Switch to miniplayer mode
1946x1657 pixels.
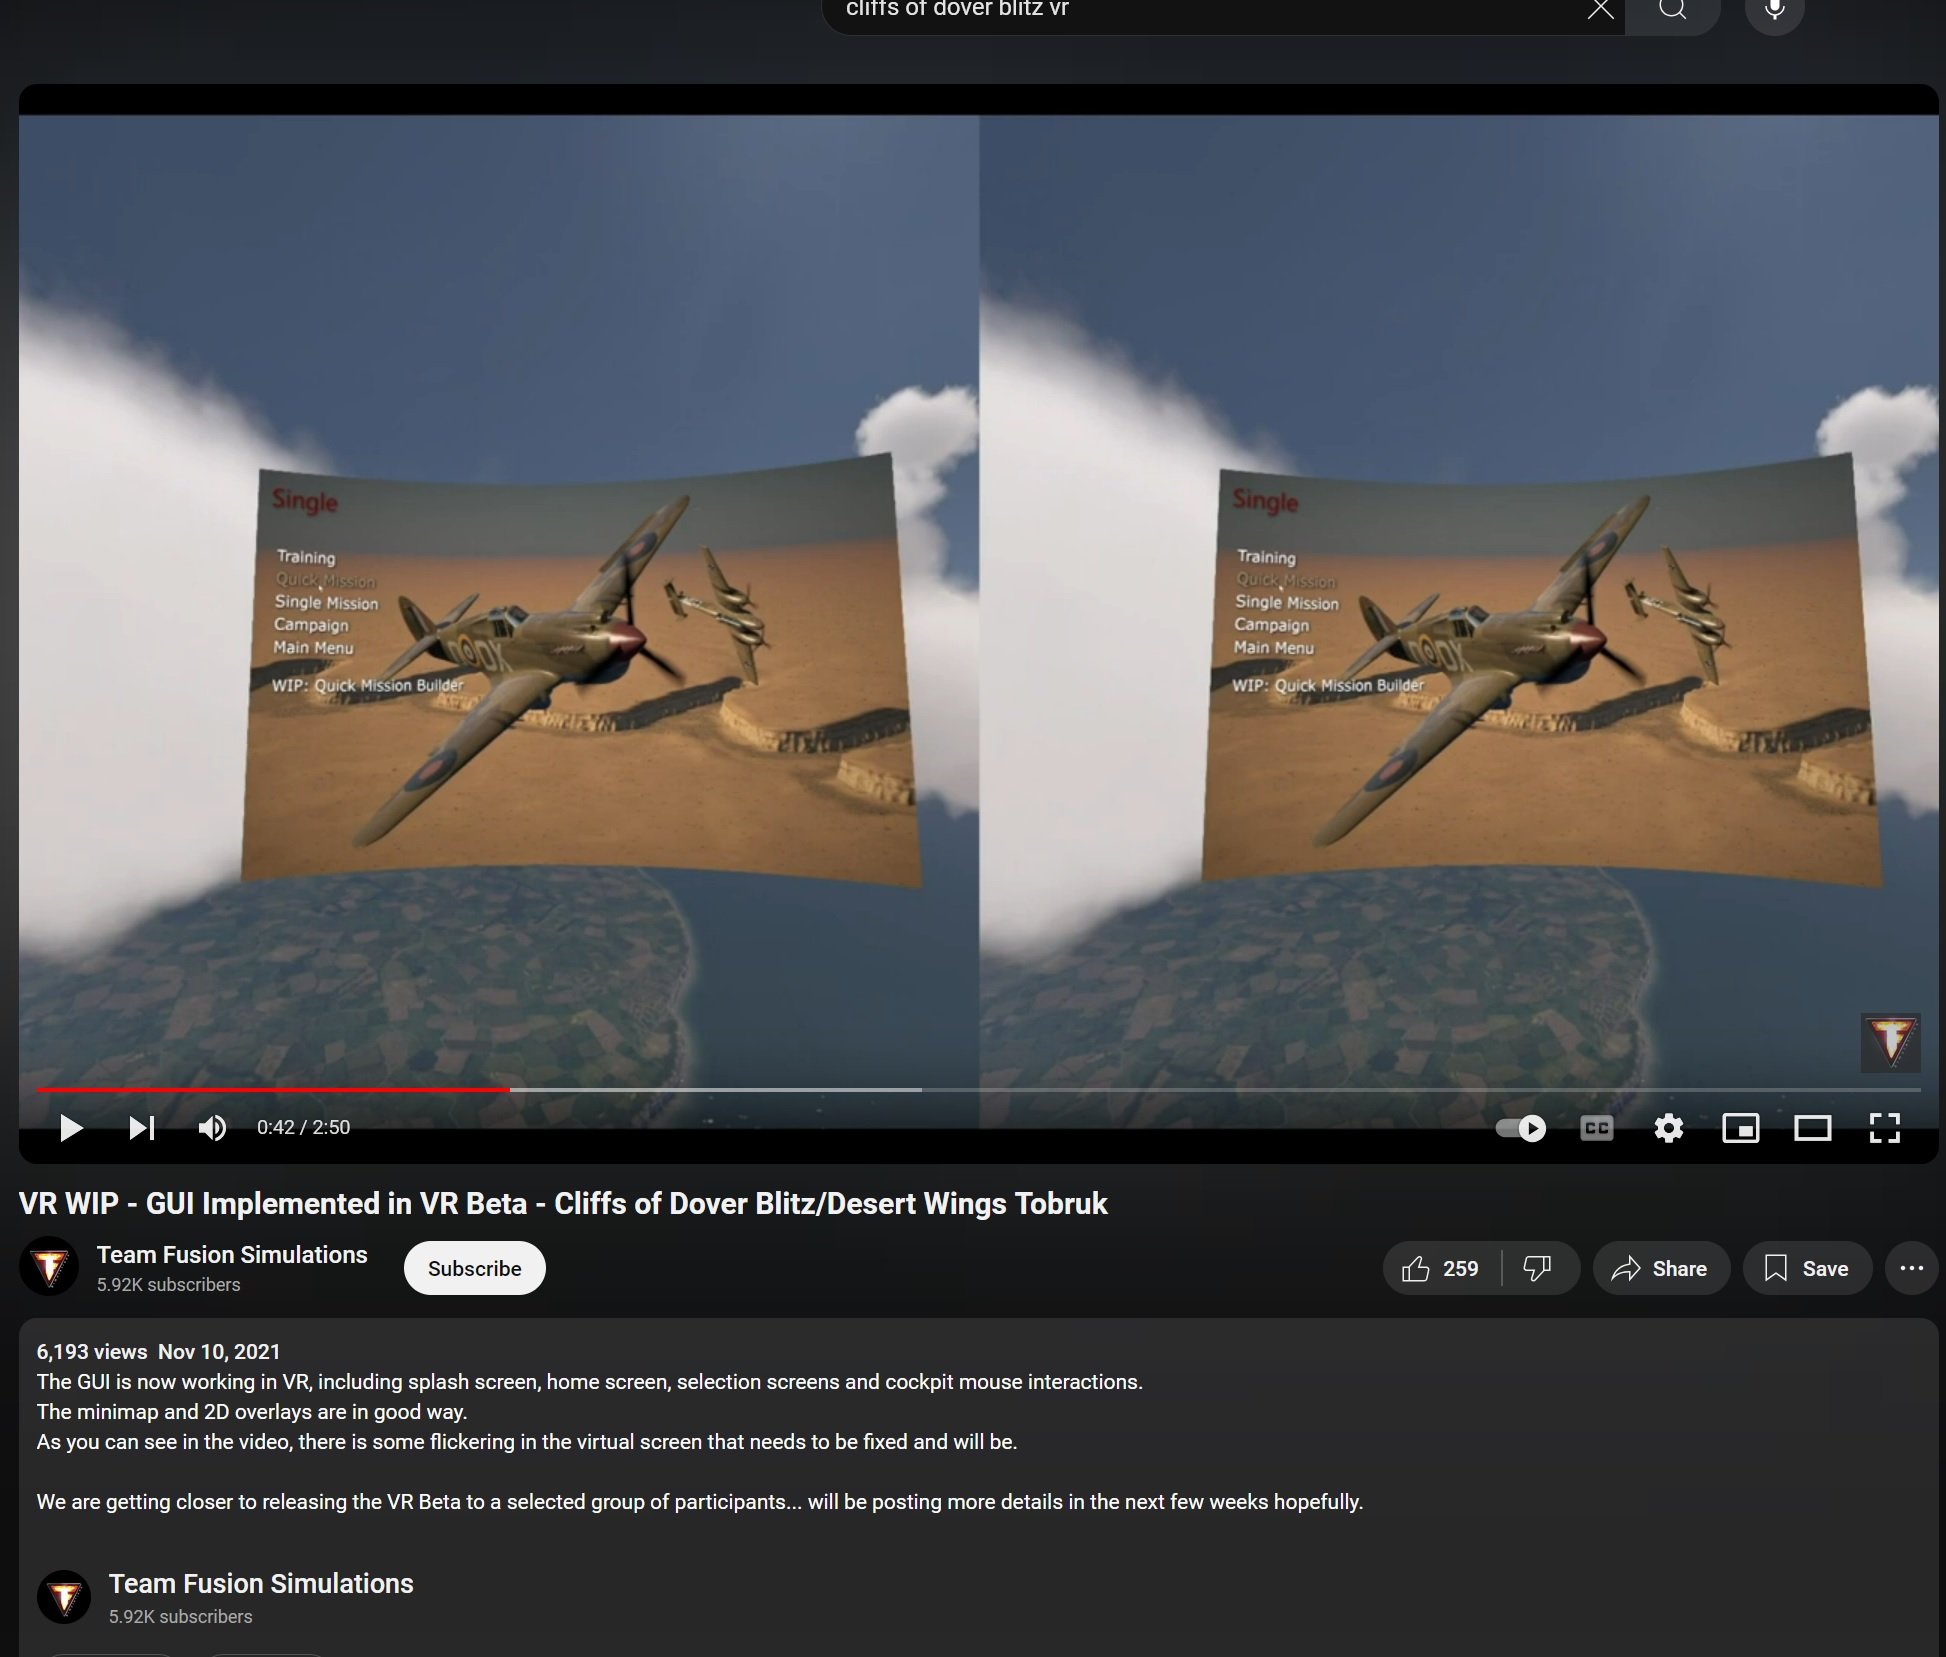pyautogui.click(x=1740, y=1128)
